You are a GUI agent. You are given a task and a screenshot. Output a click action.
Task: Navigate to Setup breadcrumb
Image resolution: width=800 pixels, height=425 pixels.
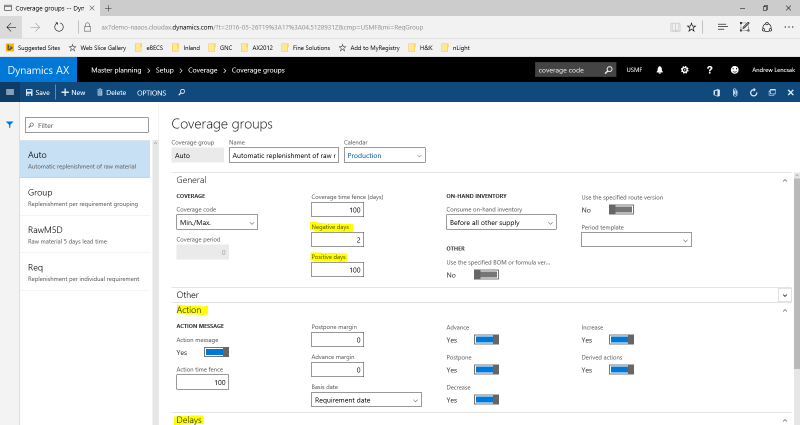(164, 70)
